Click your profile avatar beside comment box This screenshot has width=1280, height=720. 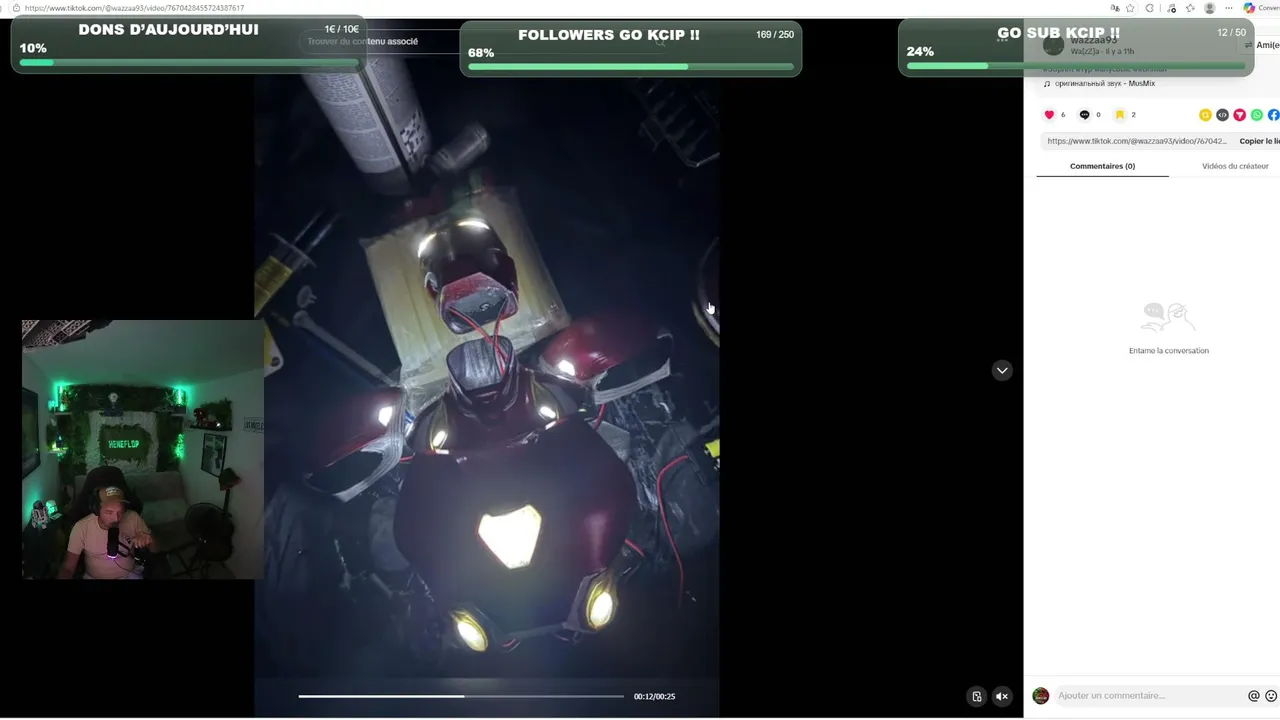[1041, 696]
